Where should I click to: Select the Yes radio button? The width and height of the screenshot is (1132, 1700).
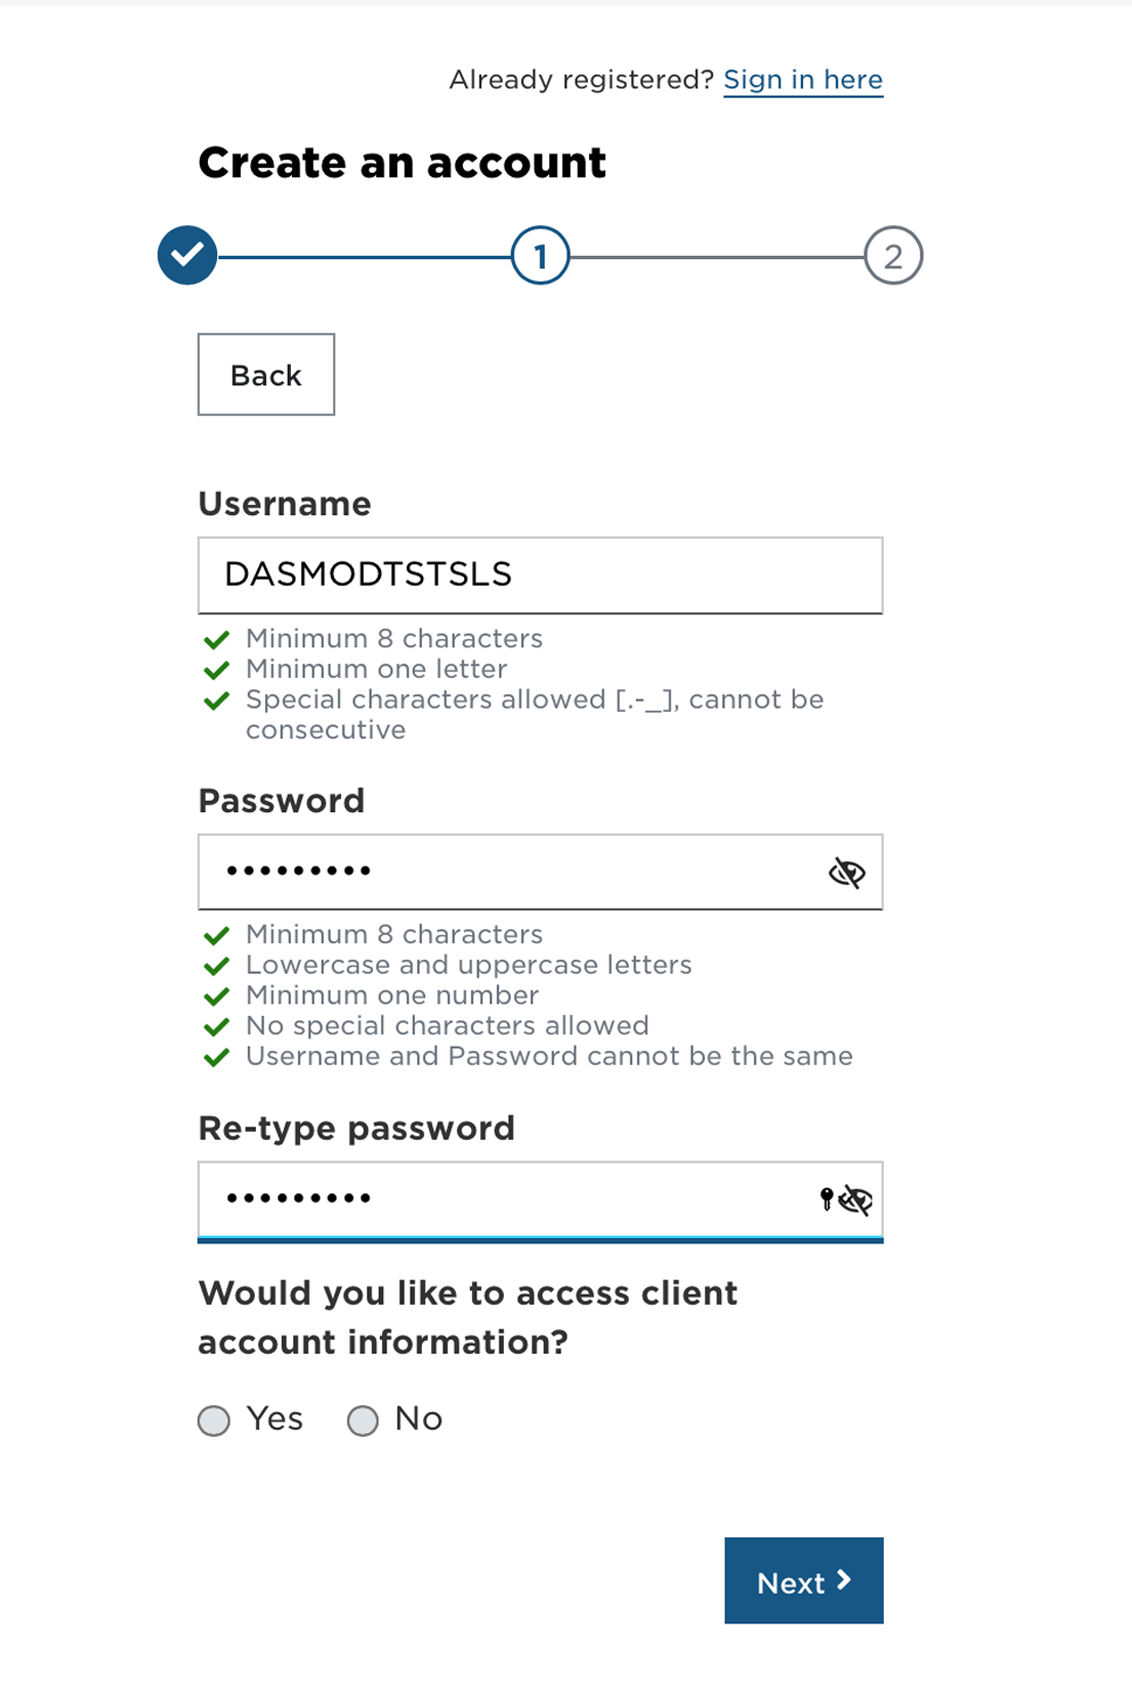213,1419
